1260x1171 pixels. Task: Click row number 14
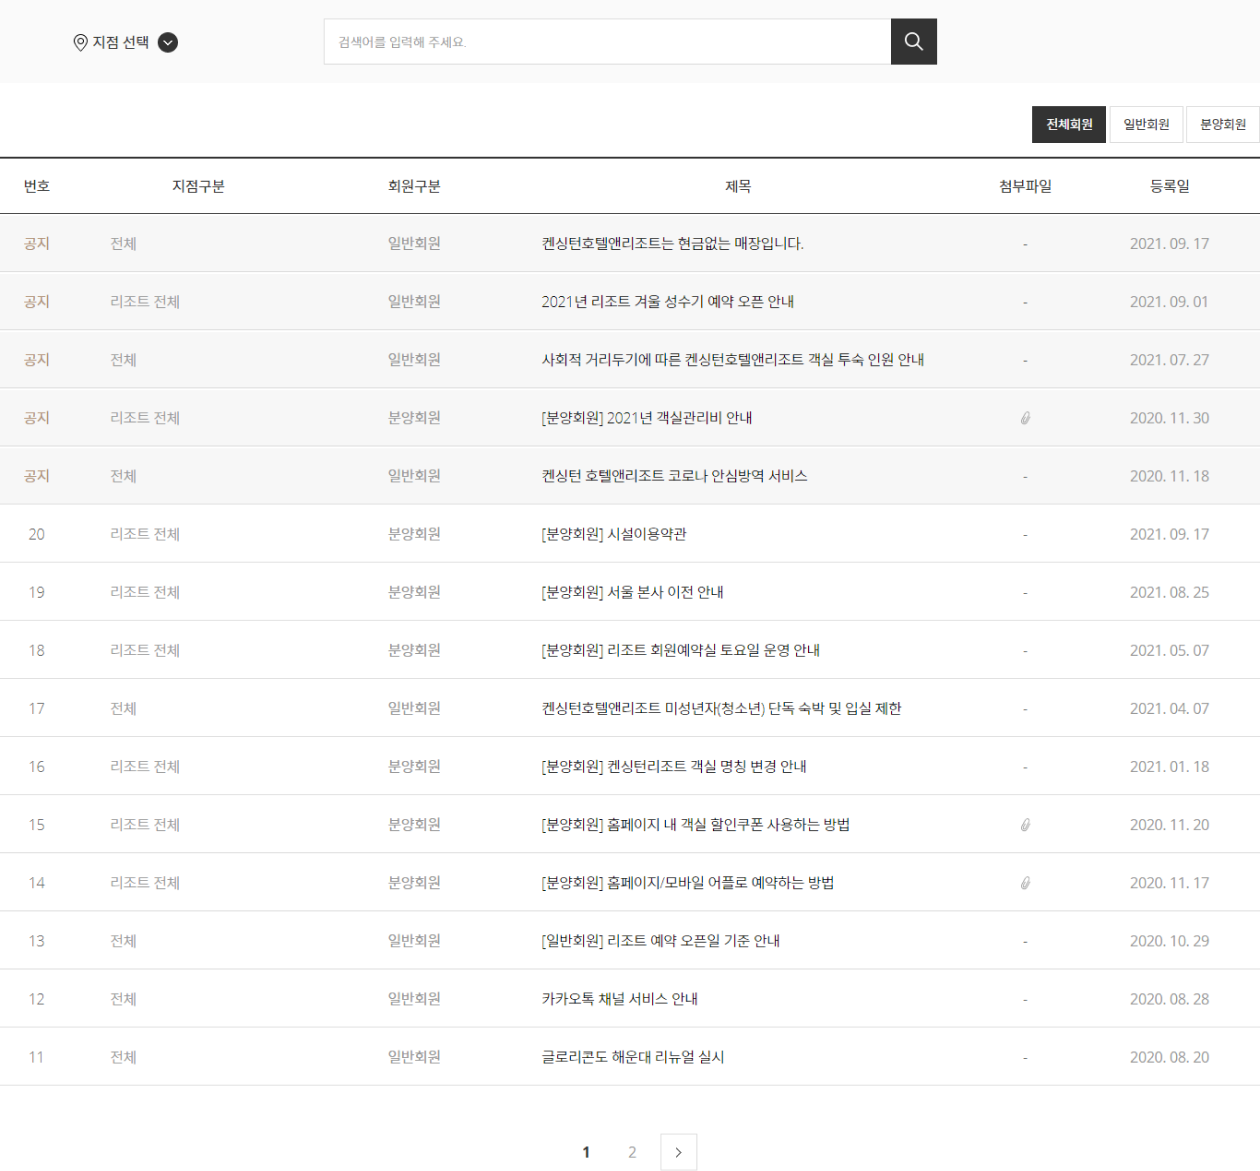(37, 882)
